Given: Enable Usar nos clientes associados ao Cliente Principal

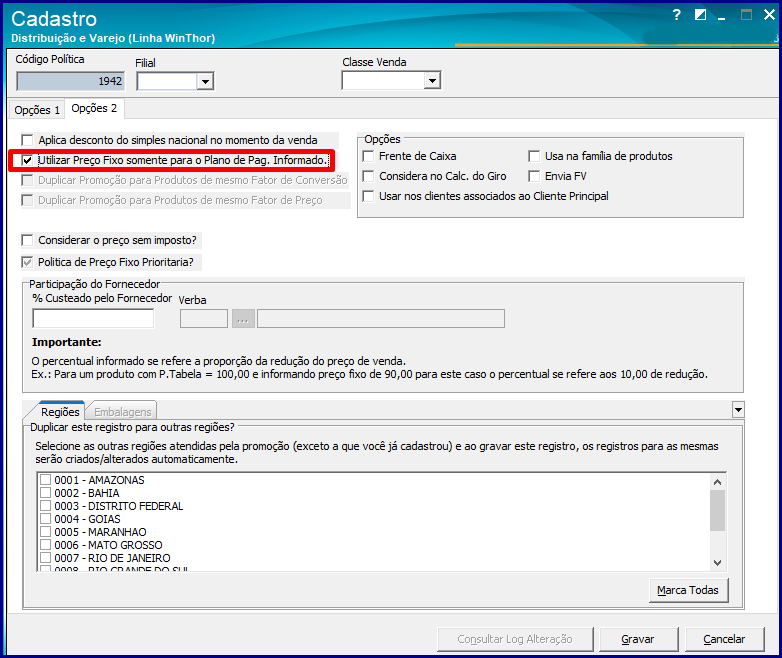Looking at the screenshot, I should click(369, 196).
